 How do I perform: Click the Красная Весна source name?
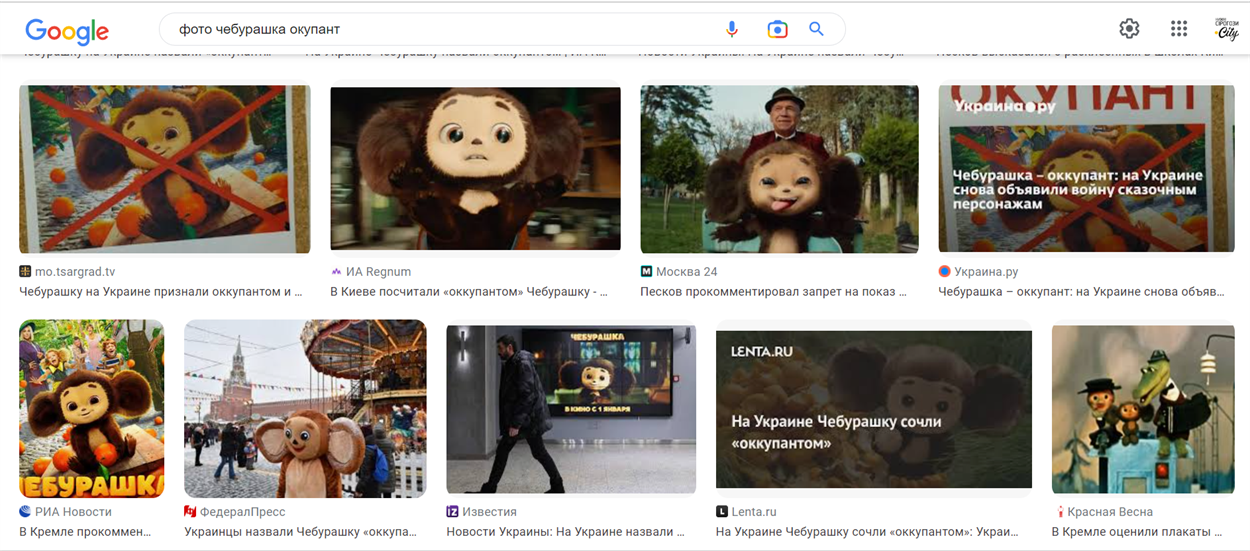click(1110, 511)
